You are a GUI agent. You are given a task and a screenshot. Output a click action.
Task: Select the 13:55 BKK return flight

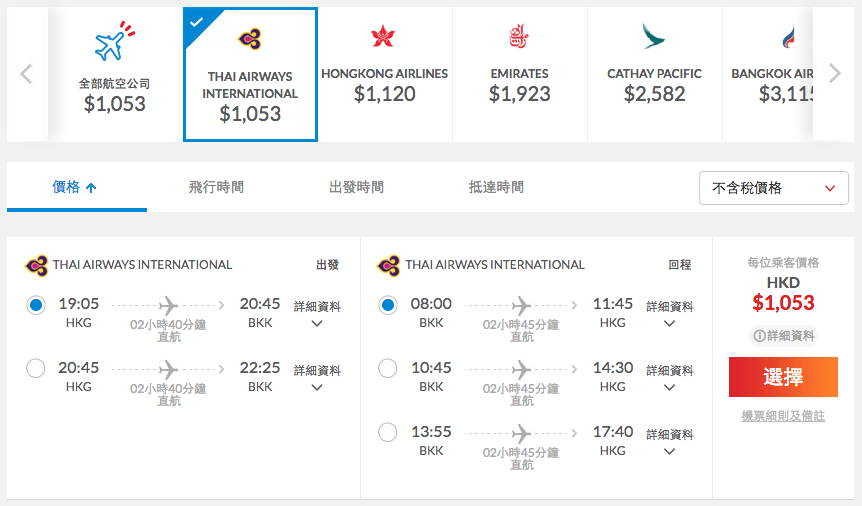388,432
